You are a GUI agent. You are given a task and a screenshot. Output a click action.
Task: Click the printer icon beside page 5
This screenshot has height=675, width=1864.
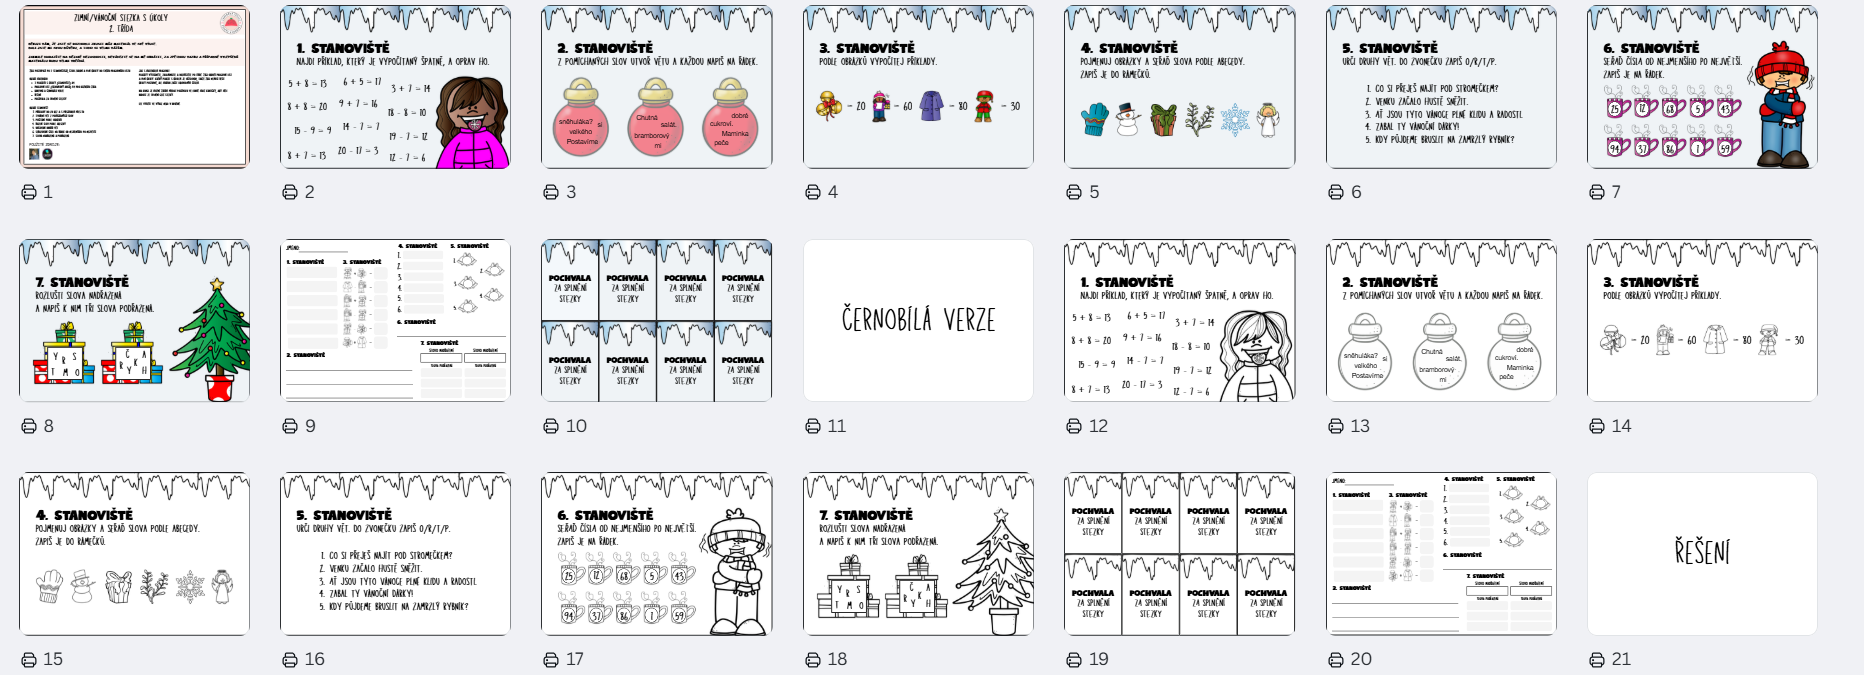1074,192
